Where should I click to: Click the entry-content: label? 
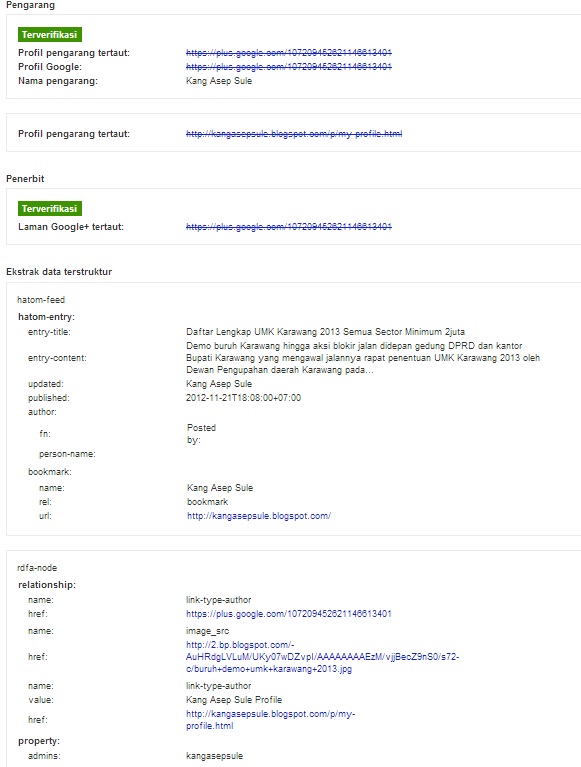(x=57, y=358)
